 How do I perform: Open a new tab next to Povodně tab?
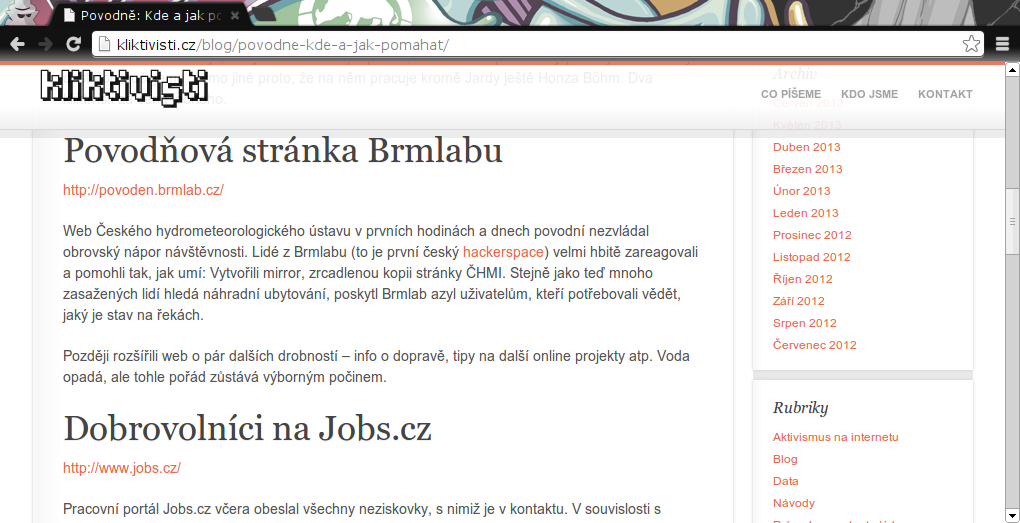click(x=263, y=16)
